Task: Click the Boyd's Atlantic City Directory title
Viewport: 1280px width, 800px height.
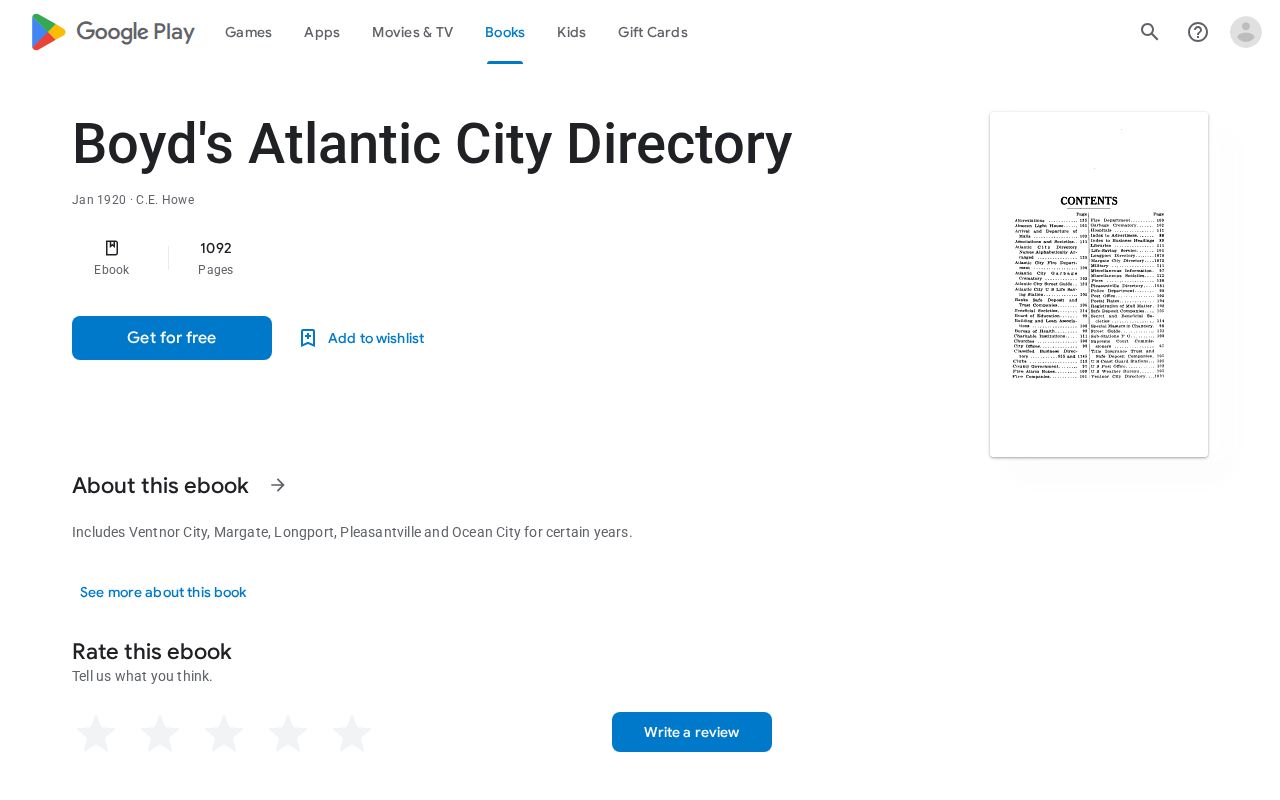Action: (x=432, y=144)
